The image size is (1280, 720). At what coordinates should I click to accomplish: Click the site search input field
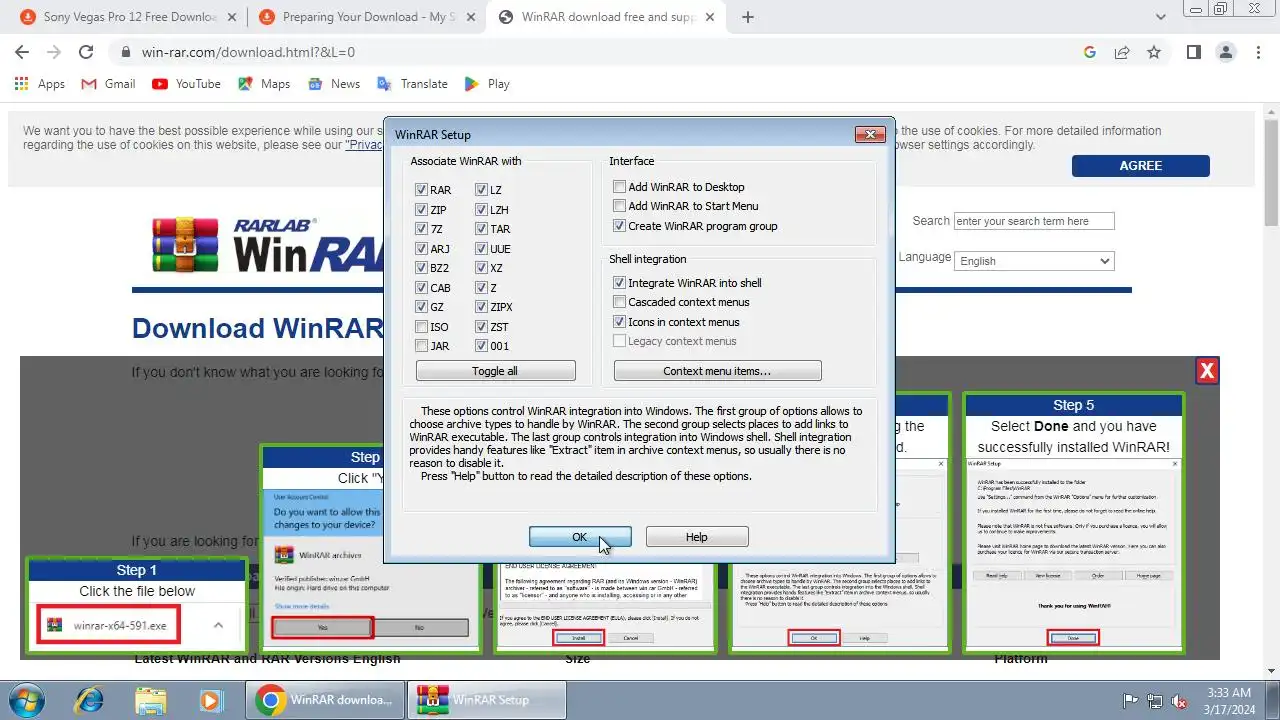1034,221
